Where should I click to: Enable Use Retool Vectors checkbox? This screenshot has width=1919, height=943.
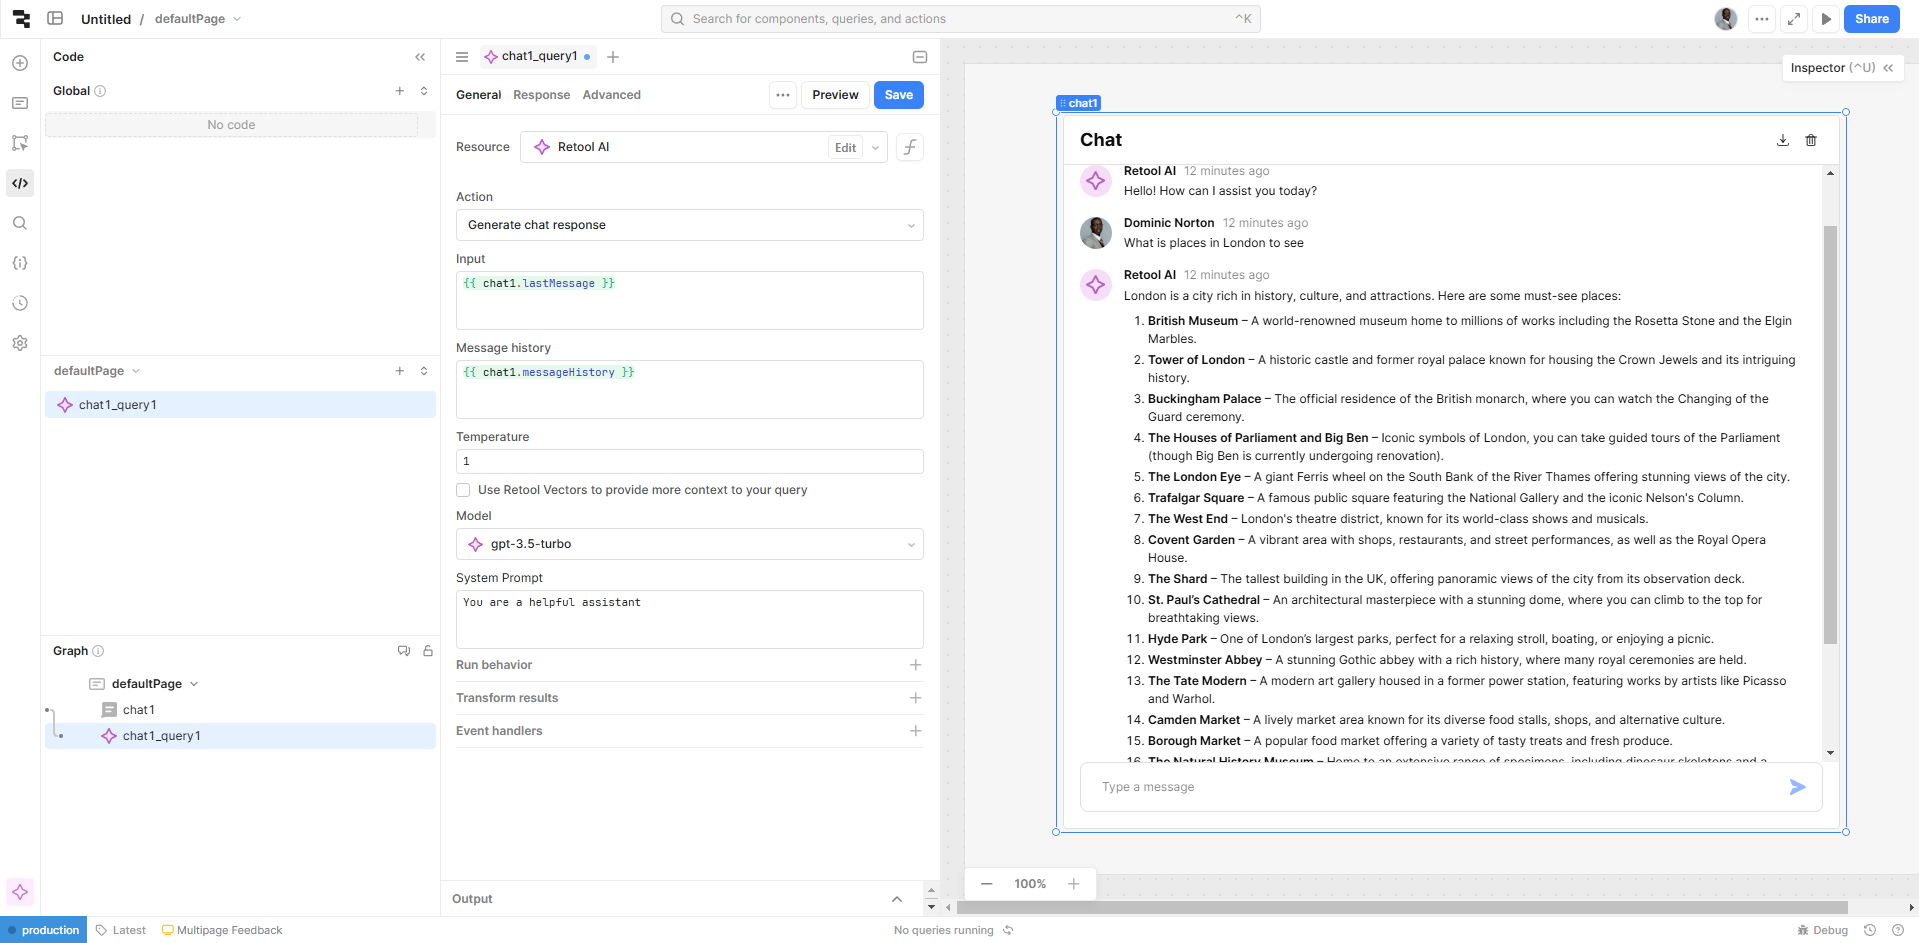click(x=463, y=490)
